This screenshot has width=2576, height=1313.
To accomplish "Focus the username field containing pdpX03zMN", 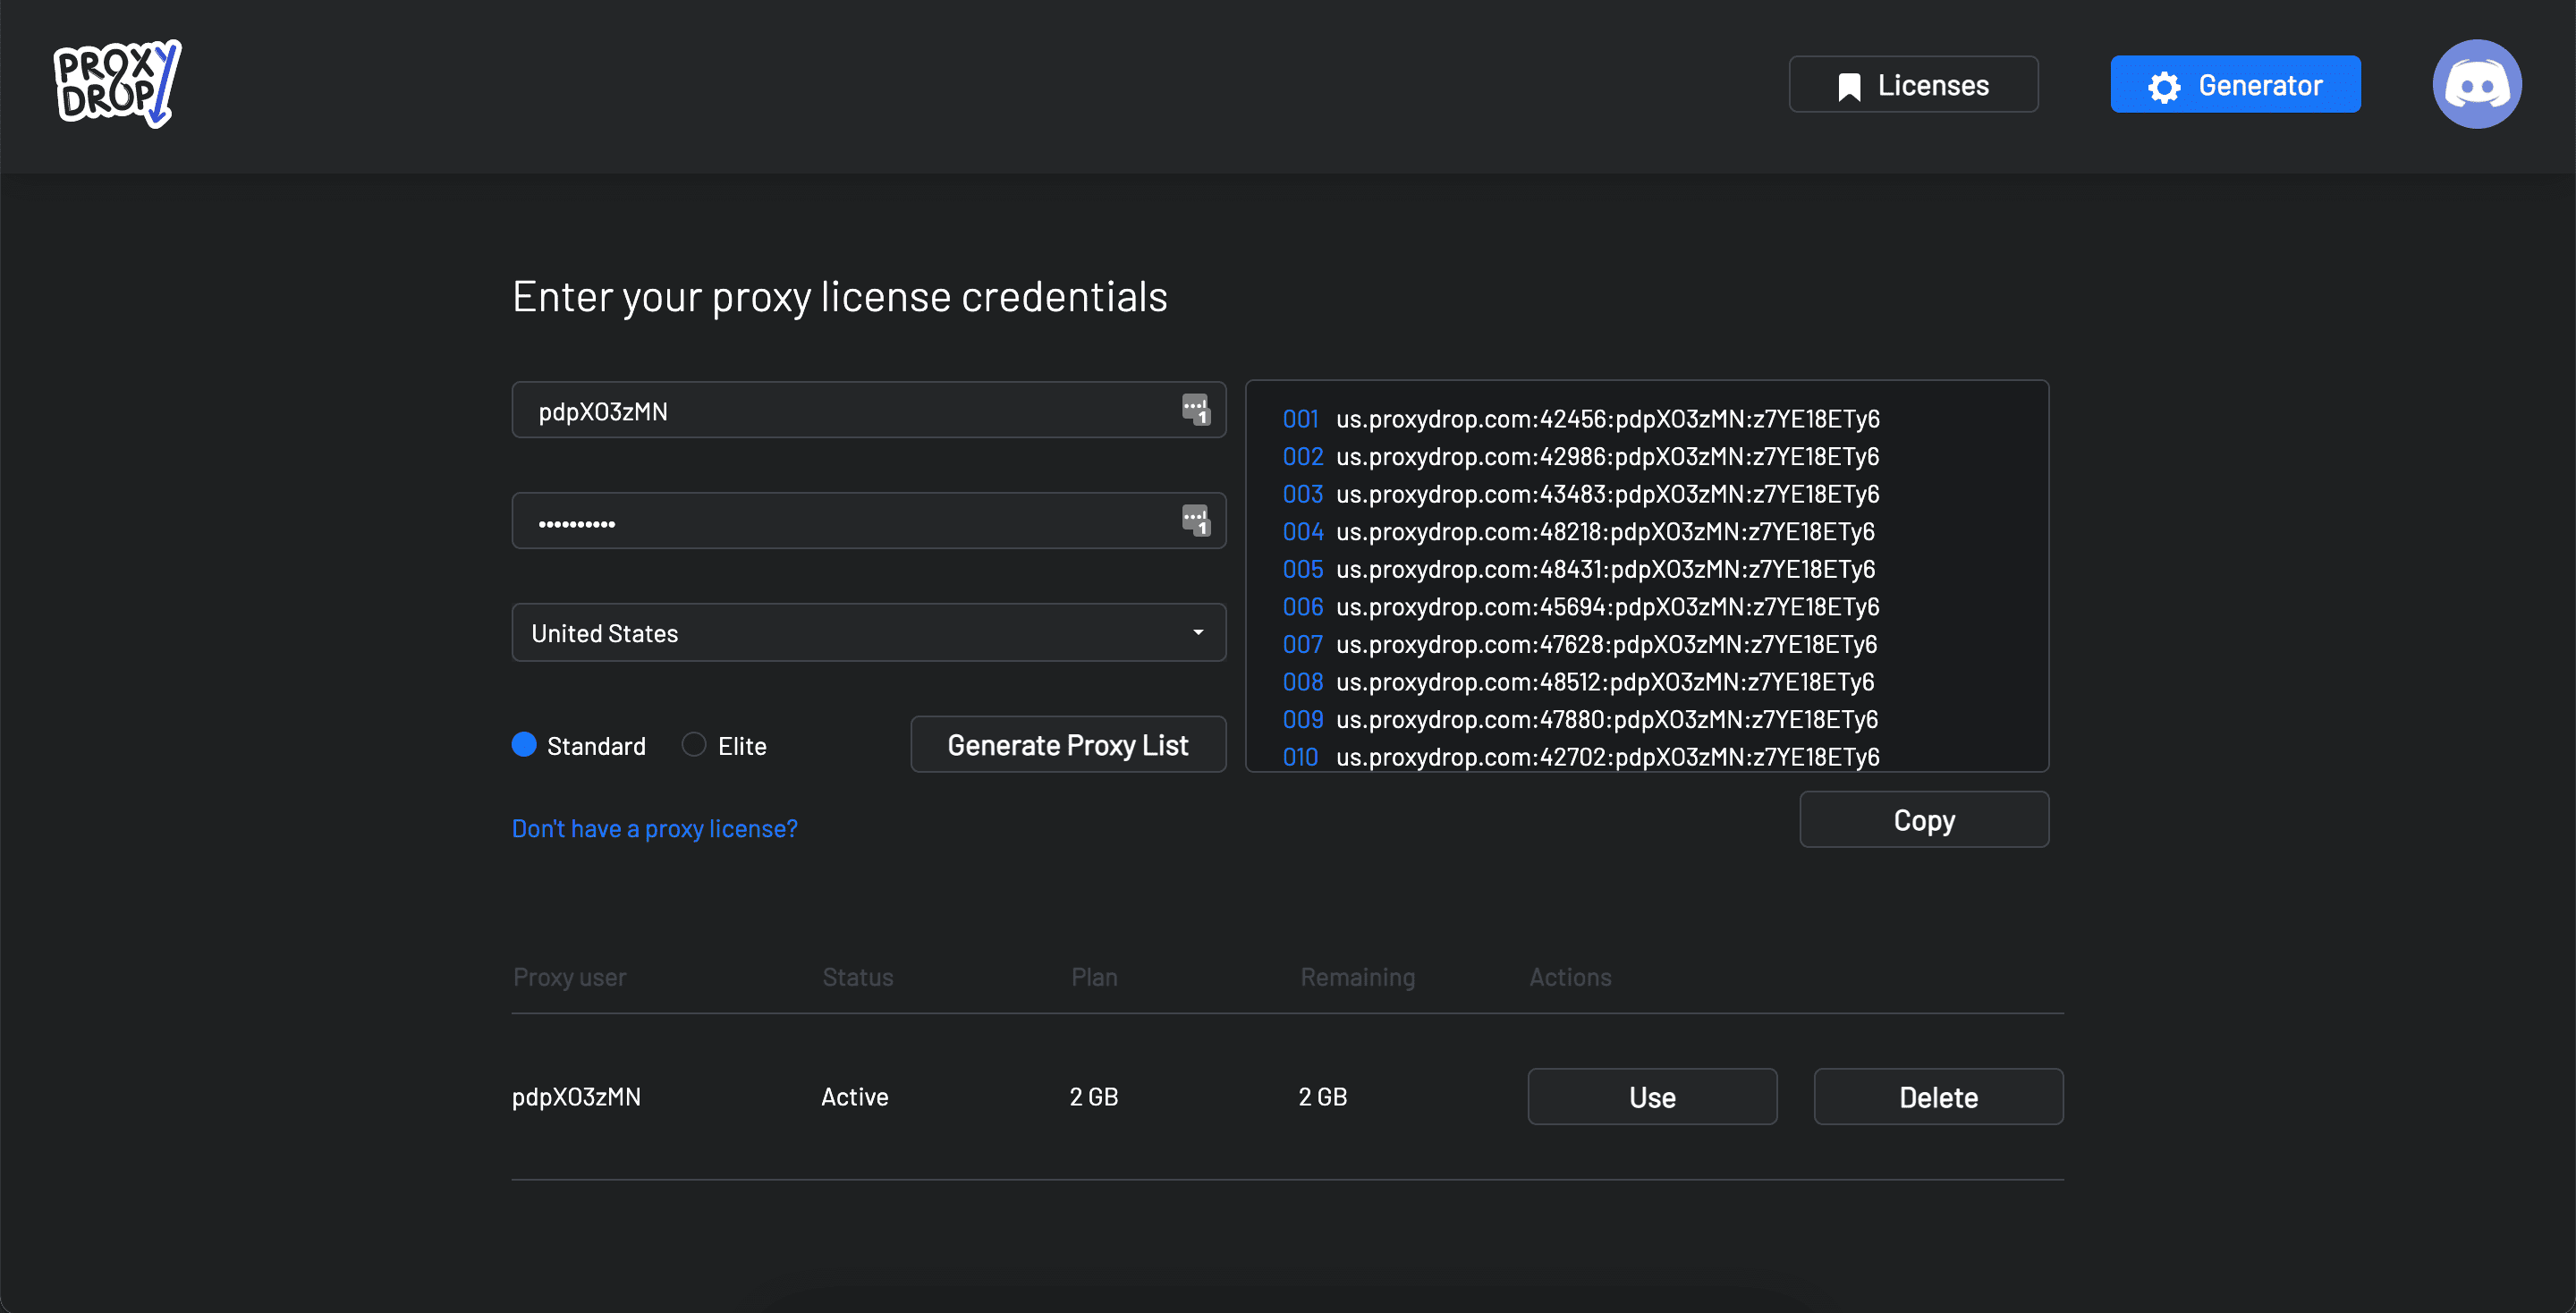I will point(868,410).
